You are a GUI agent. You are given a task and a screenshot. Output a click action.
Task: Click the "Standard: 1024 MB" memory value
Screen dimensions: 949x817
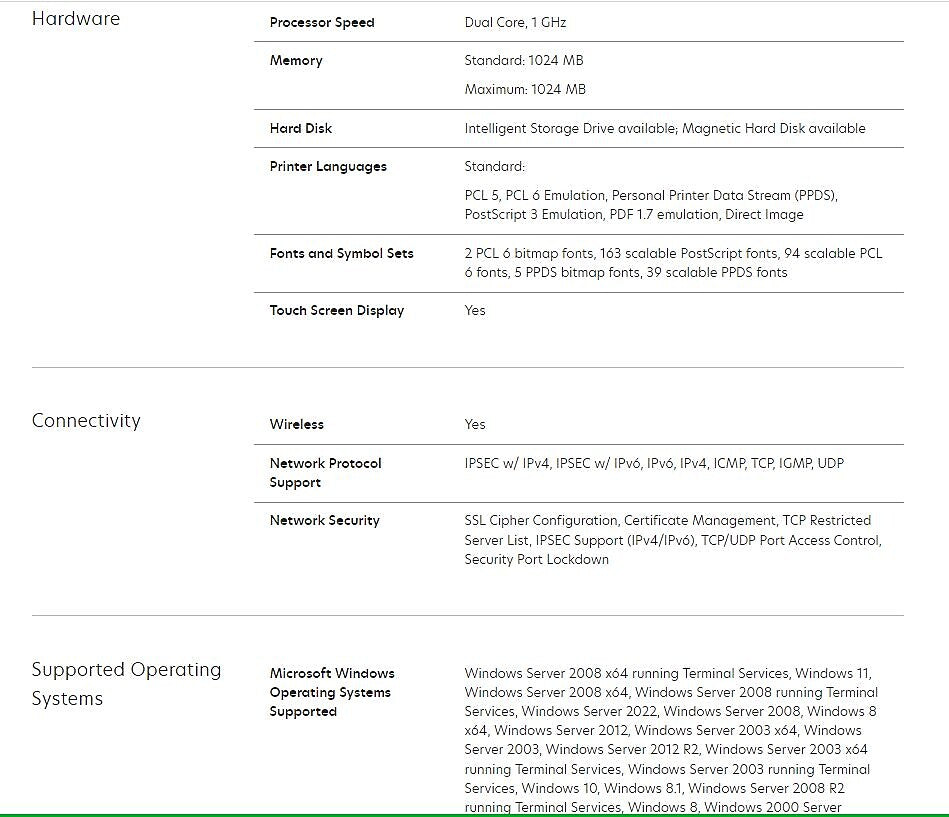point(524,61)
